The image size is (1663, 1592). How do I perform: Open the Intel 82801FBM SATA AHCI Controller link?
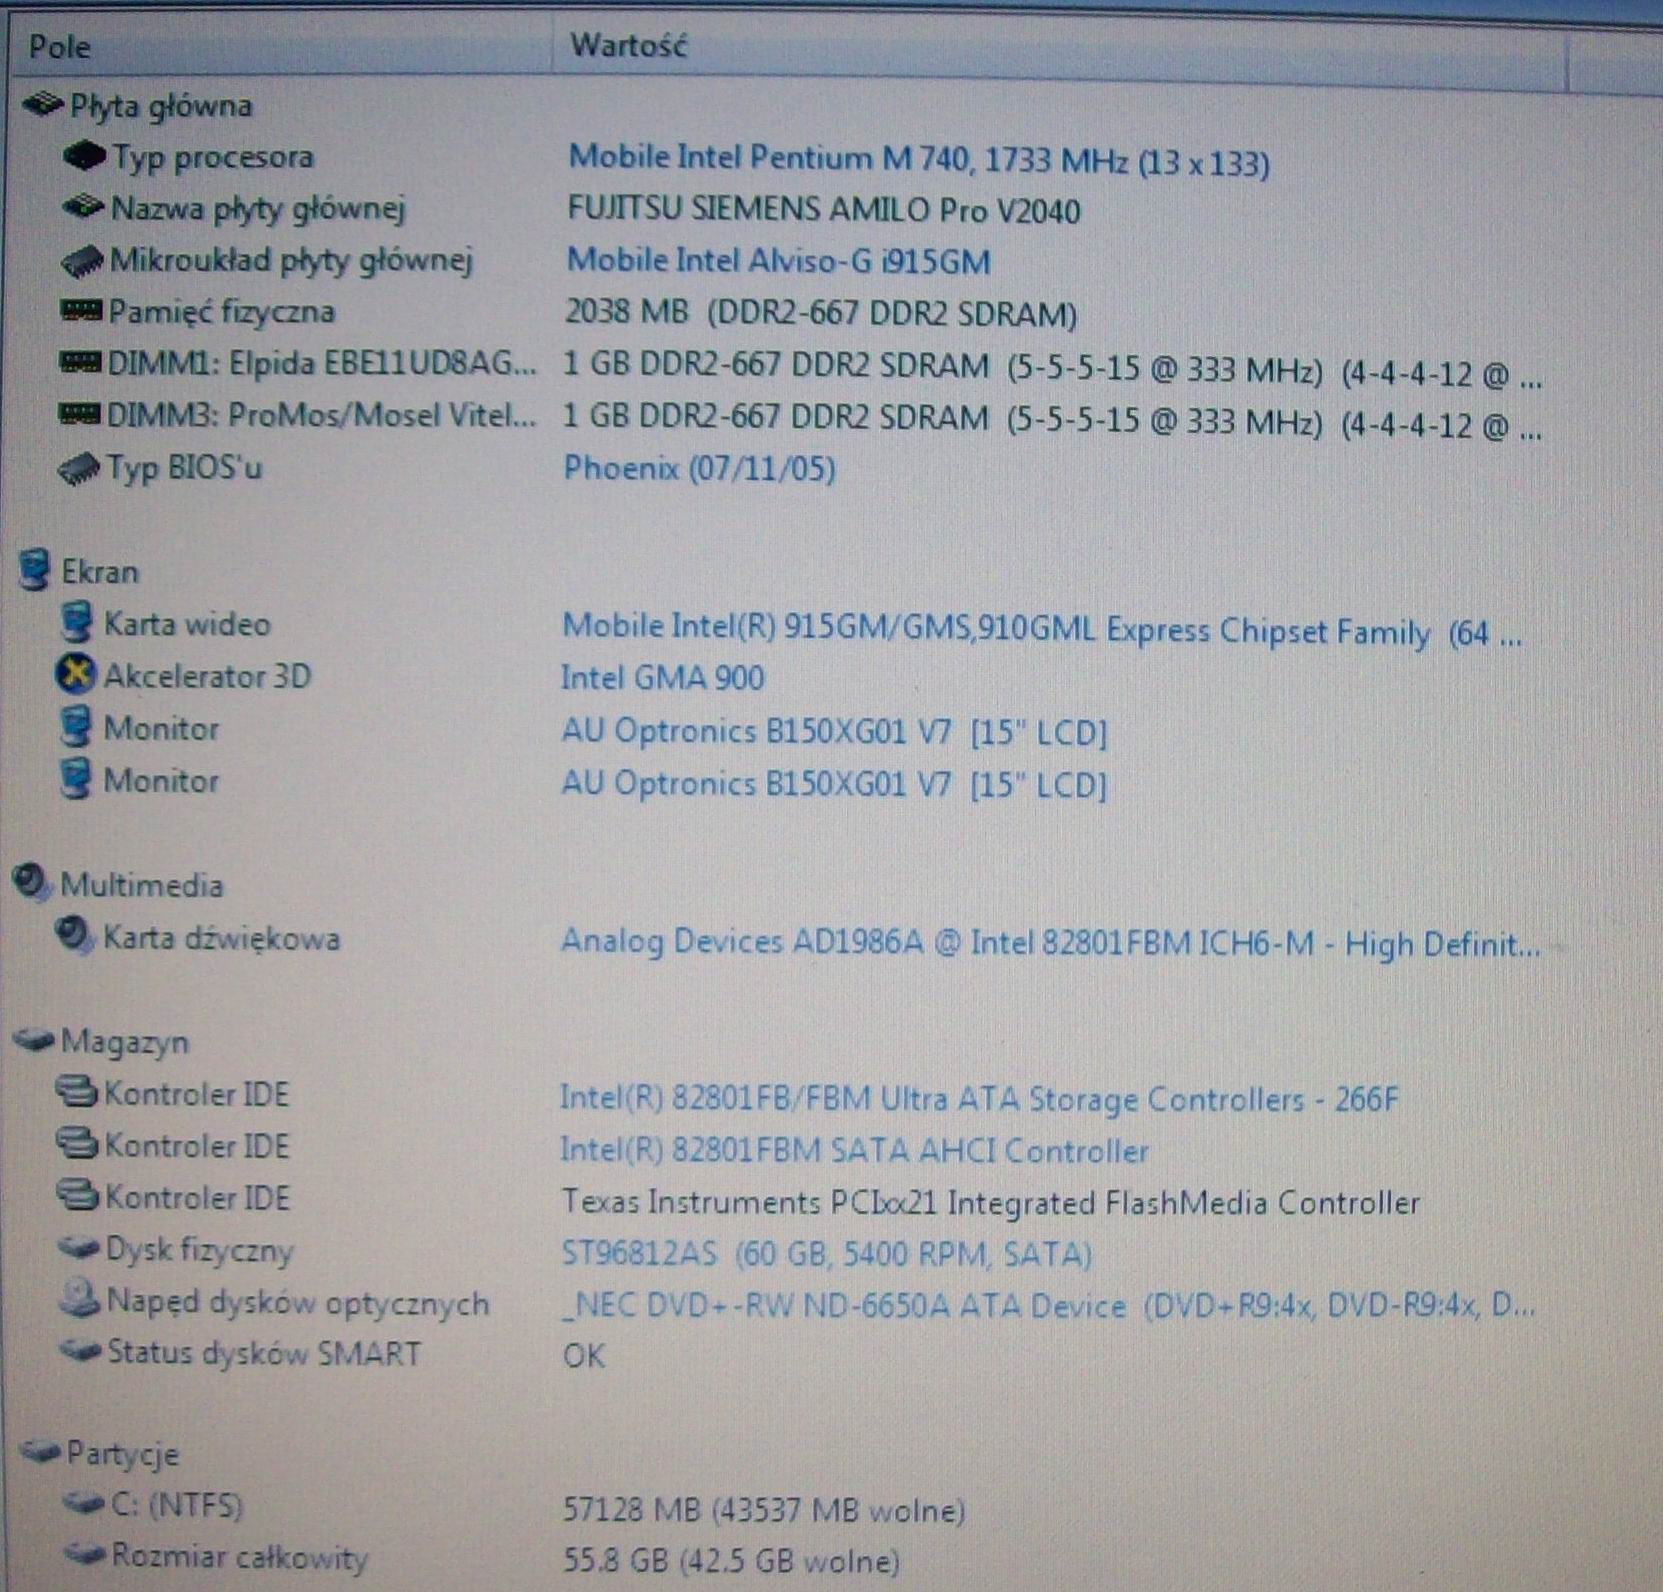854,1151
